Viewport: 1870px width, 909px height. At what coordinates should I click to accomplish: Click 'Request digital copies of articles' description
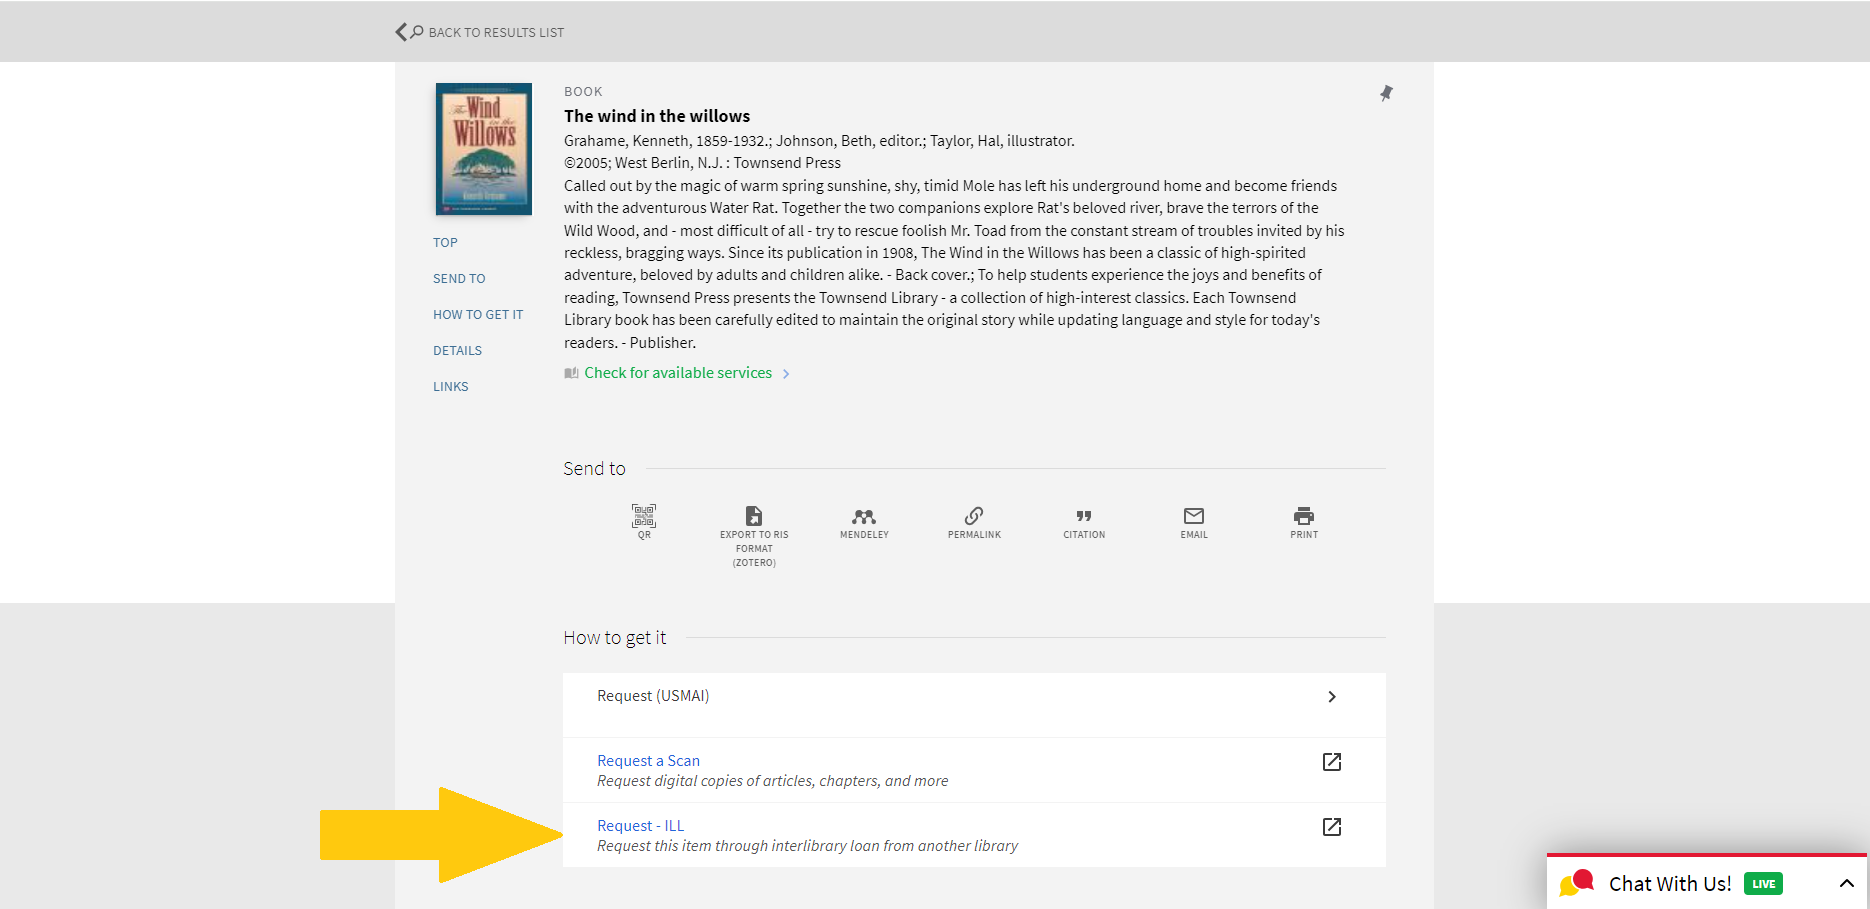[x=772, y=781]
